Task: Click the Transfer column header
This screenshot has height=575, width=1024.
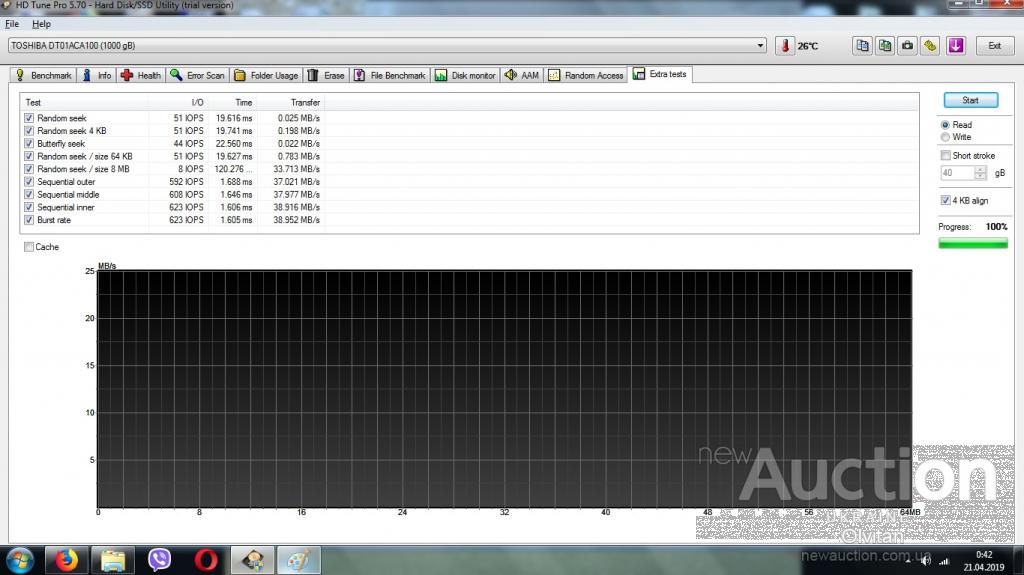Action: click(x=291, y=103)
